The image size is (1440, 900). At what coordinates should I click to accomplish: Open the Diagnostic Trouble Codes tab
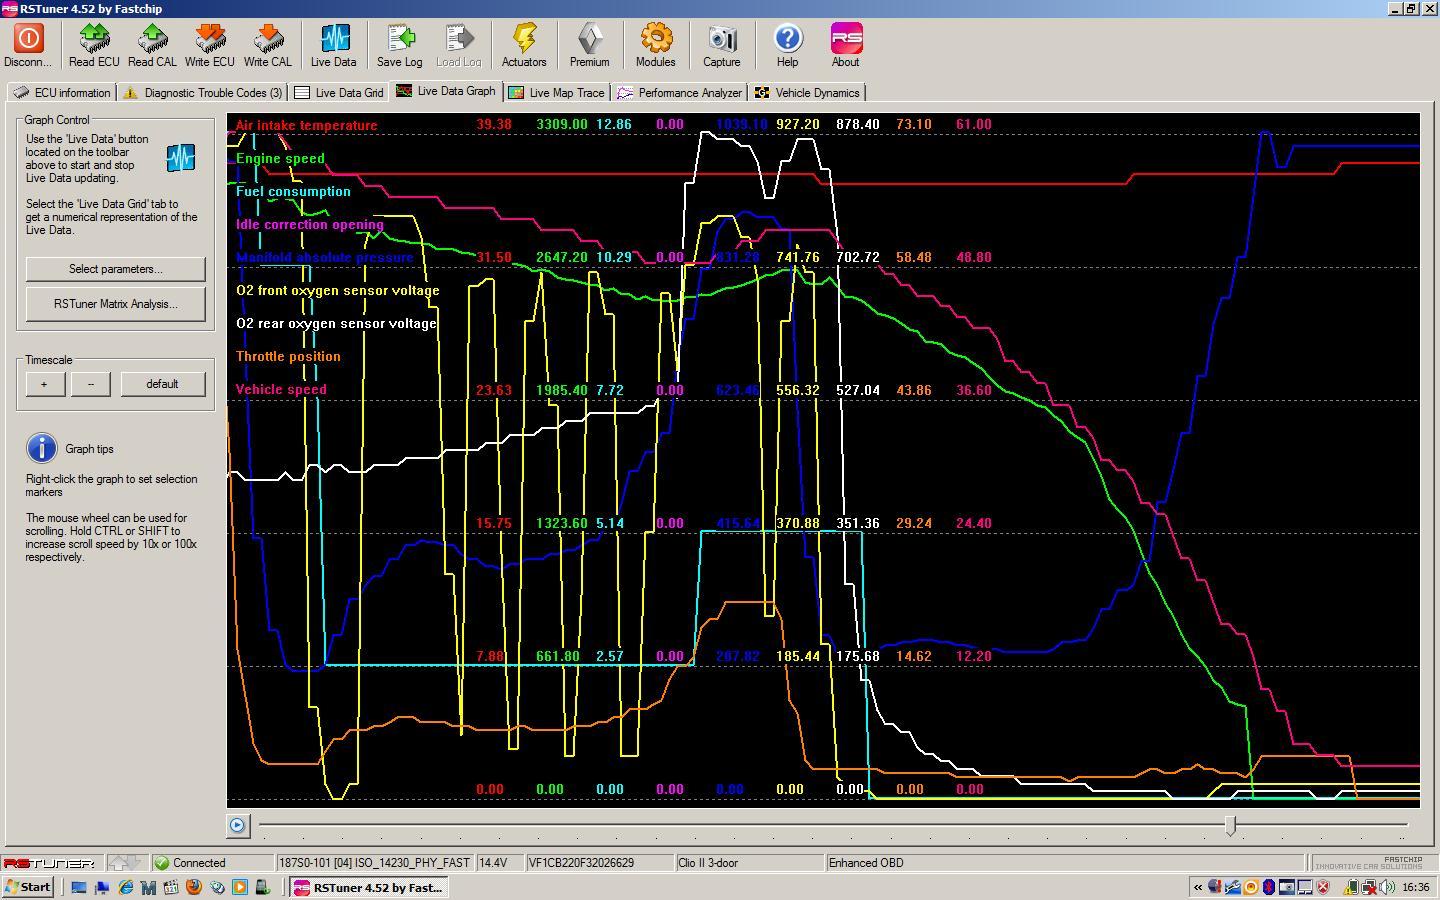203,93
